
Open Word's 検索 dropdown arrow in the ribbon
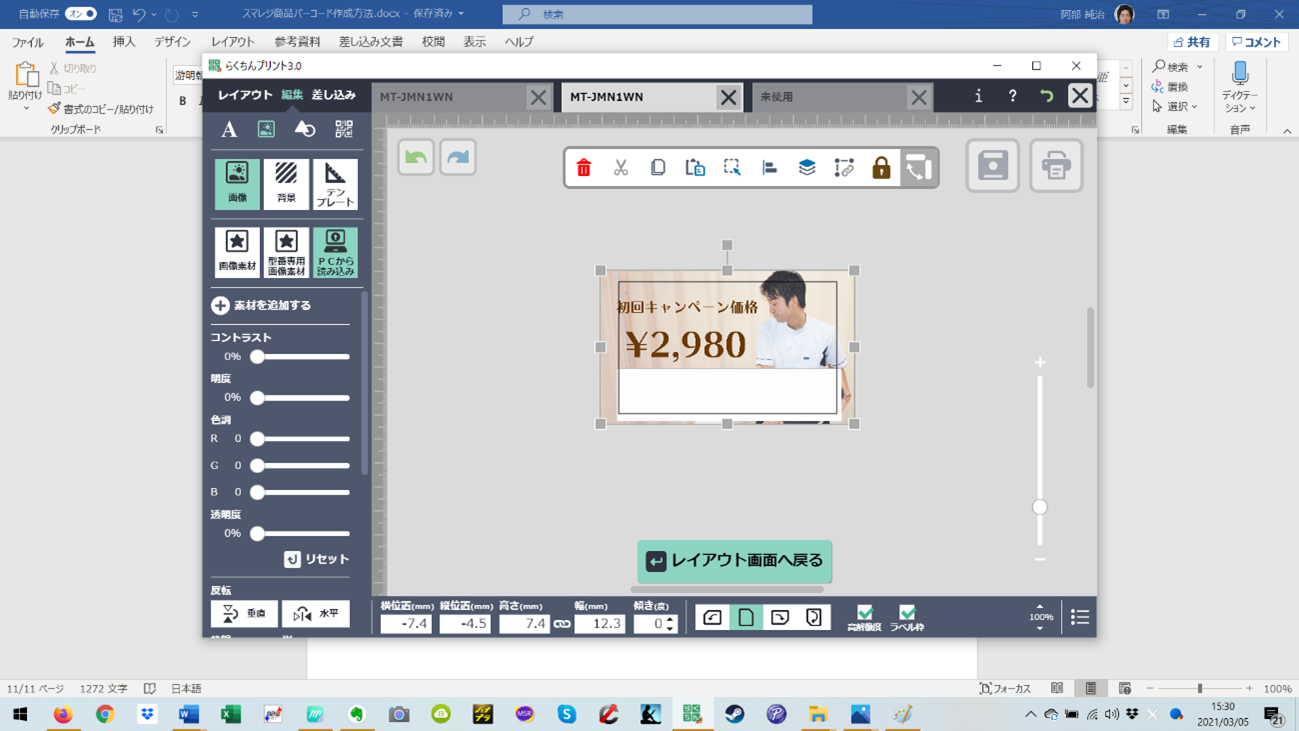[x=1200, y=67]
